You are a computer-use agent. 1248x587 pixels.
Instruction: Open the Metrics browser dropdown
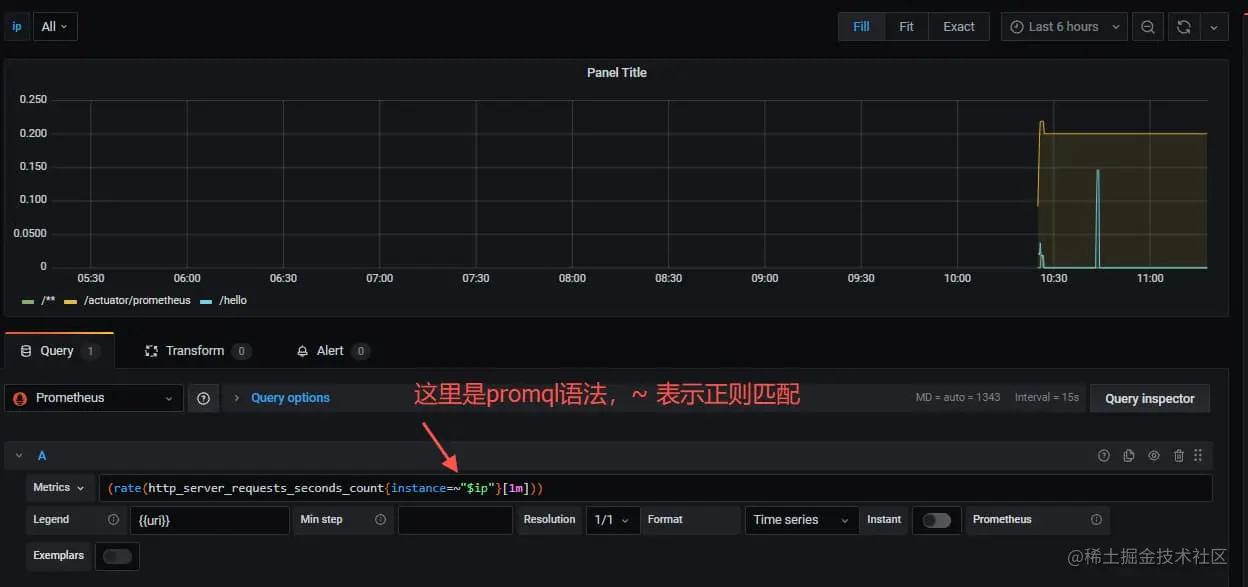tap(60, 488)
